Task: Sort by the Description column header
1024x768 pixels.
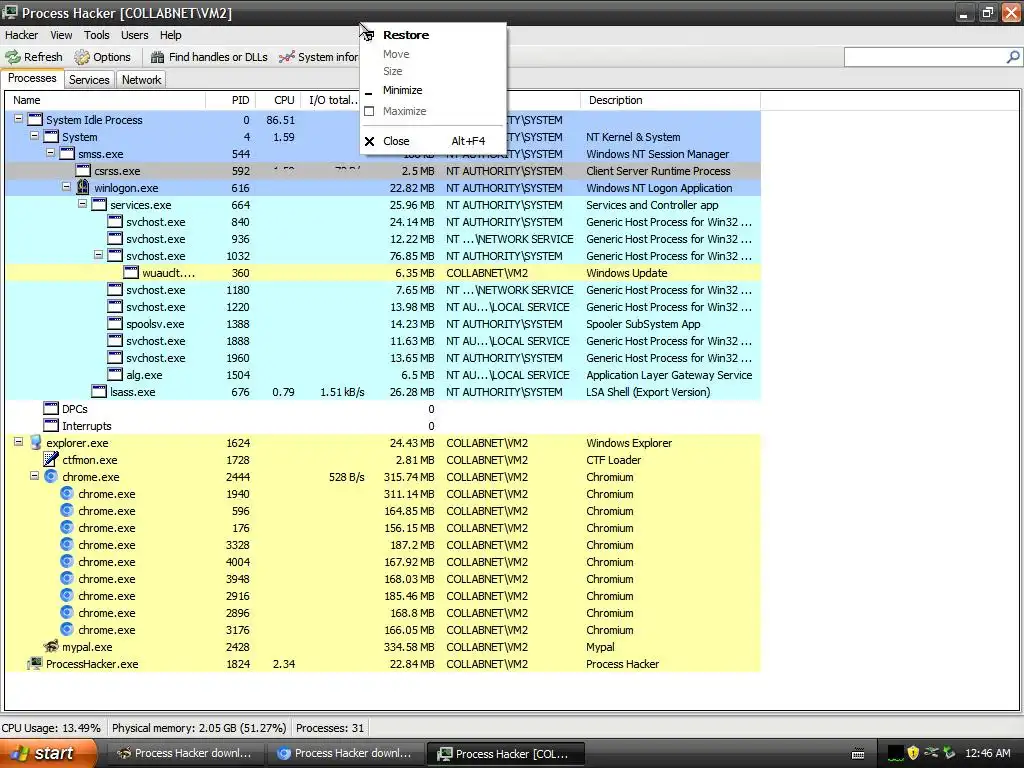Action: 671,100
